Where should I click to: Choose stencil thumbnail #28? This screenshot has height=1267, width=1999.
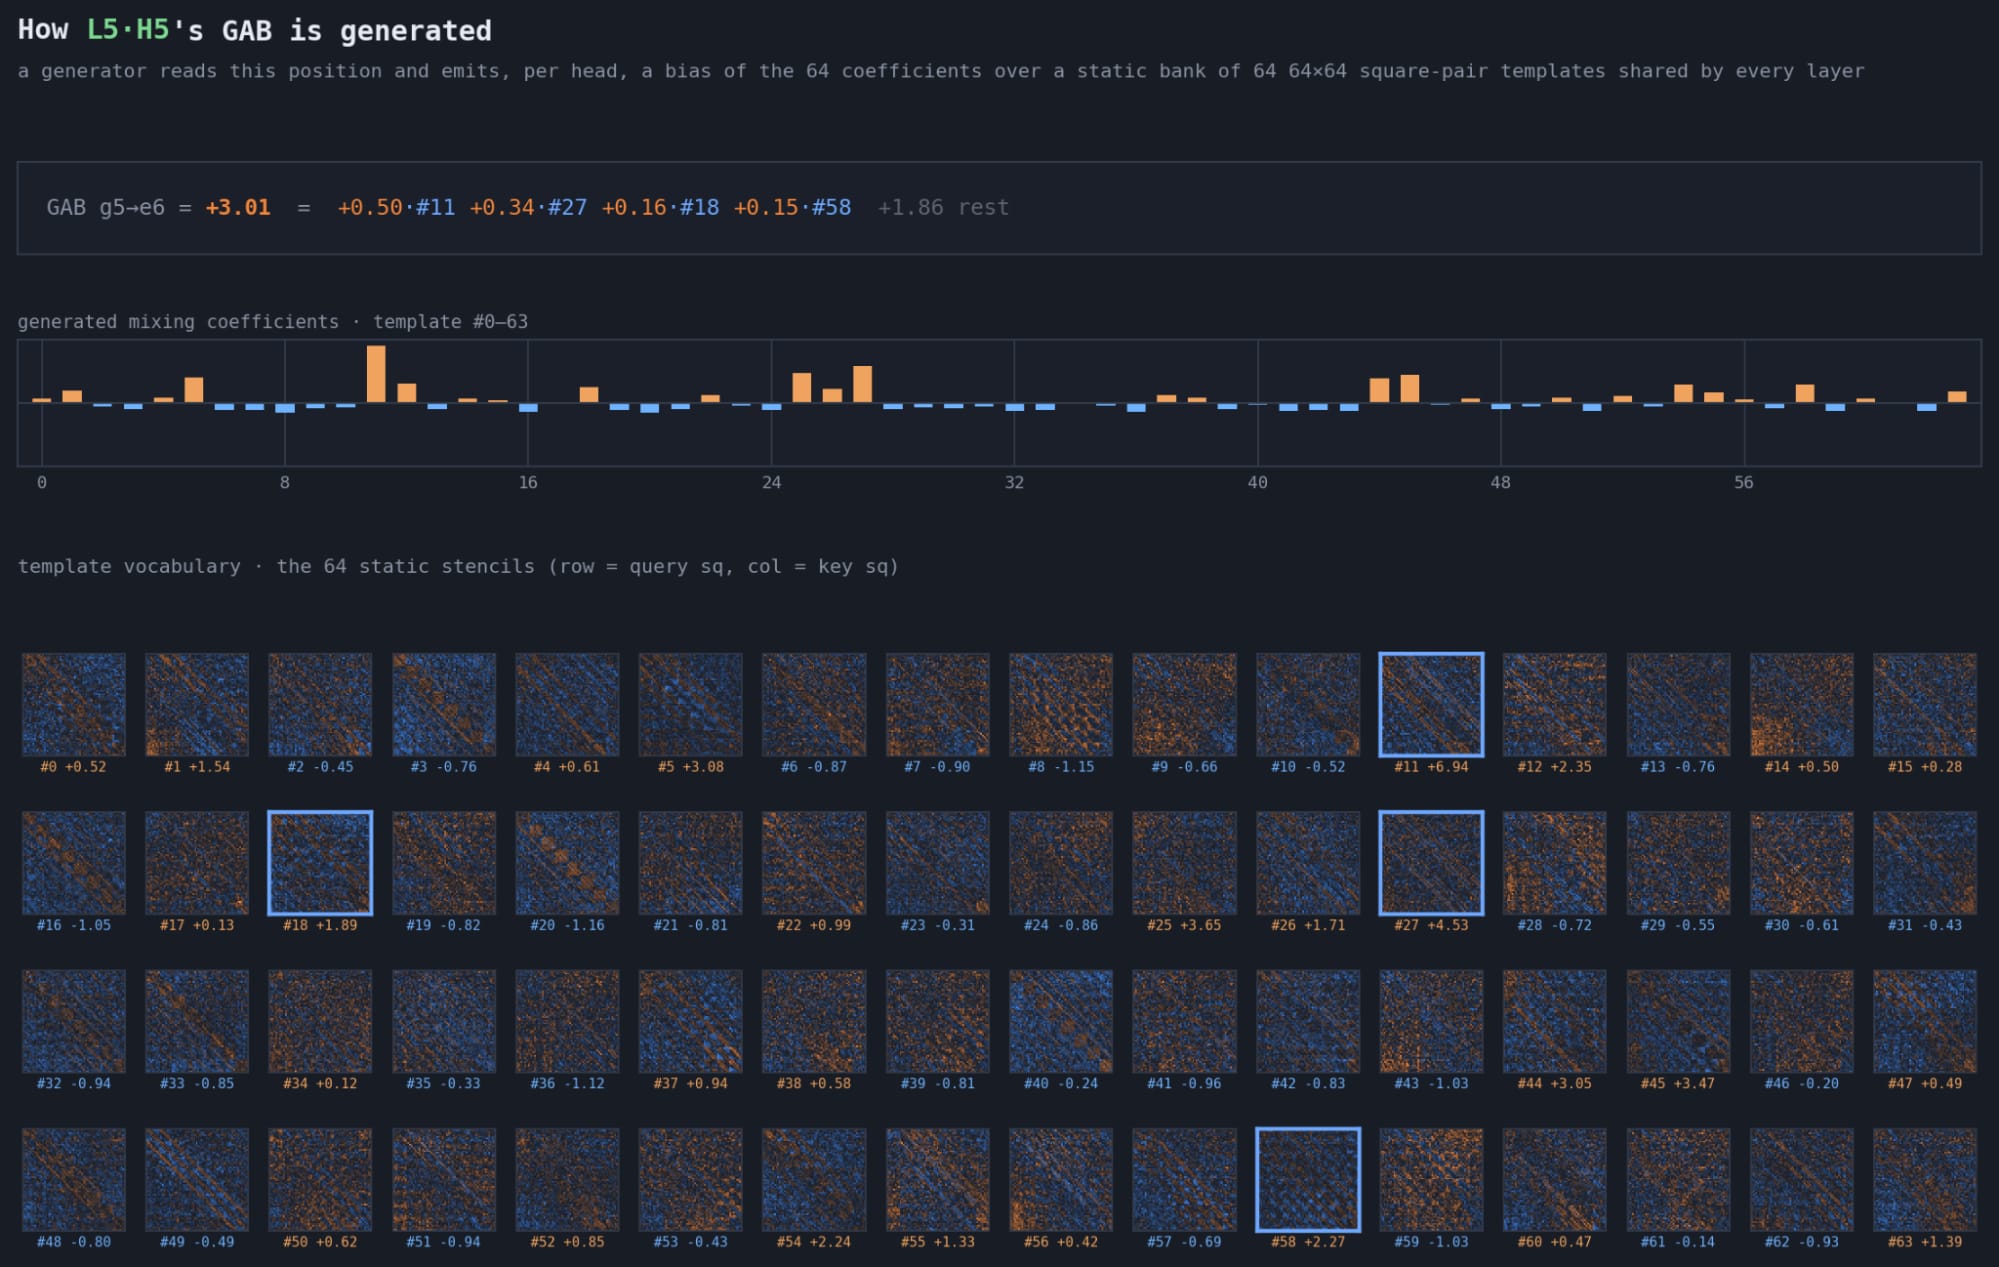click(x=1555, y=863)
